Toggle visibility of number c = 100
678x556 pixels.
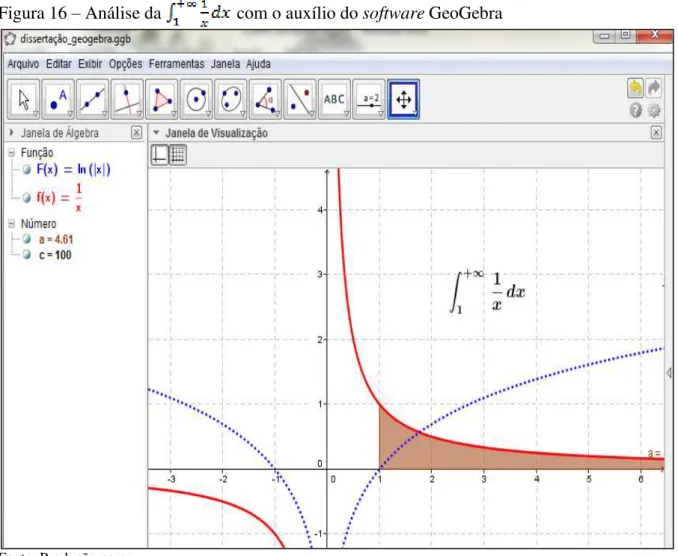click(x=27, y=254)
